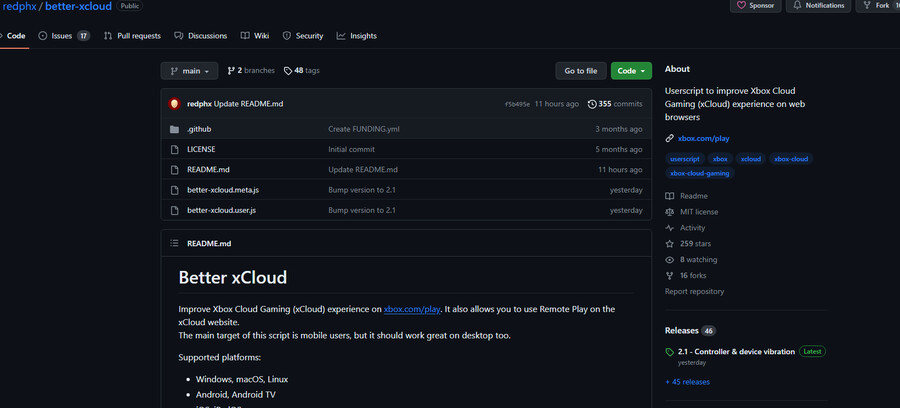Image resolution: width=900 pixels, height=408 pixels.
Task: Click the Pull requests icon
Action: [108, 36]
